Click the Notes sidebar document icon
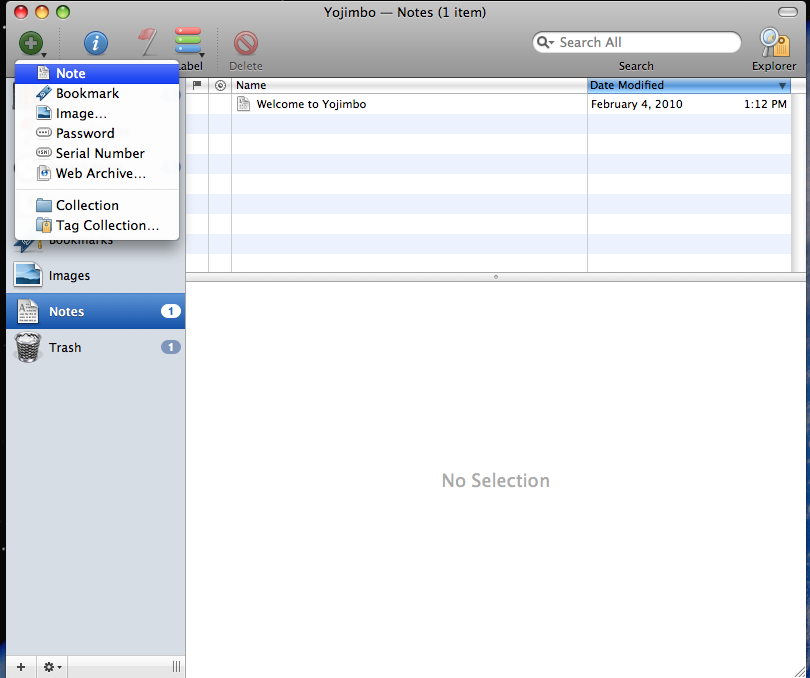The width and height of the screenshot is (810, 678). pos(28,311)
